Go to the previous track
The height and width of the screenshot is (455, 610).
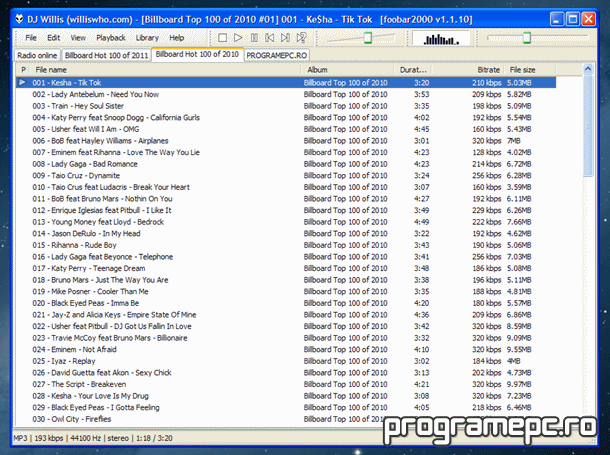pyautogui.click(x=270, y=38)
